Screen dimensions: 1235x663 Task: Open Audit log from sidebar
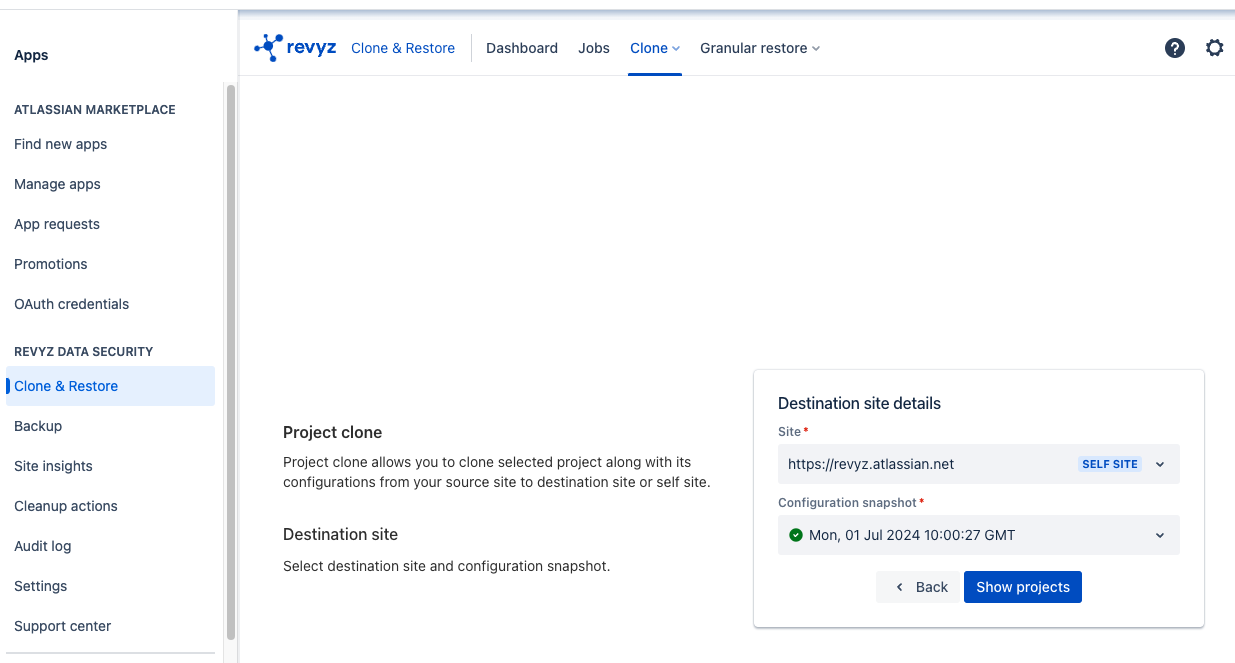tap(42, 546)
